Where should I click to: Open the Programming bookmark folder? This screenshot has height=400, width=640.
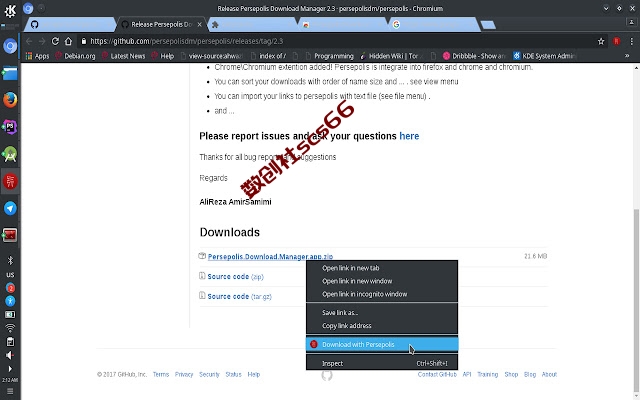(329, 56)
